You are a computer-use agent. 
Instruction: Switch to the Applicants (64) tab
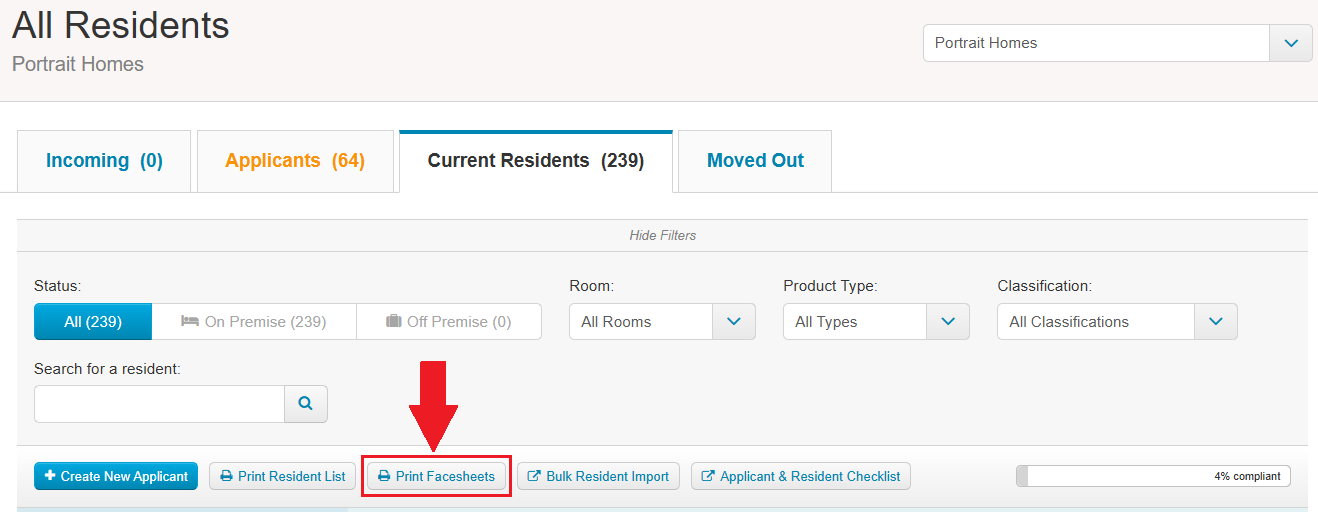tap(295, 161)
